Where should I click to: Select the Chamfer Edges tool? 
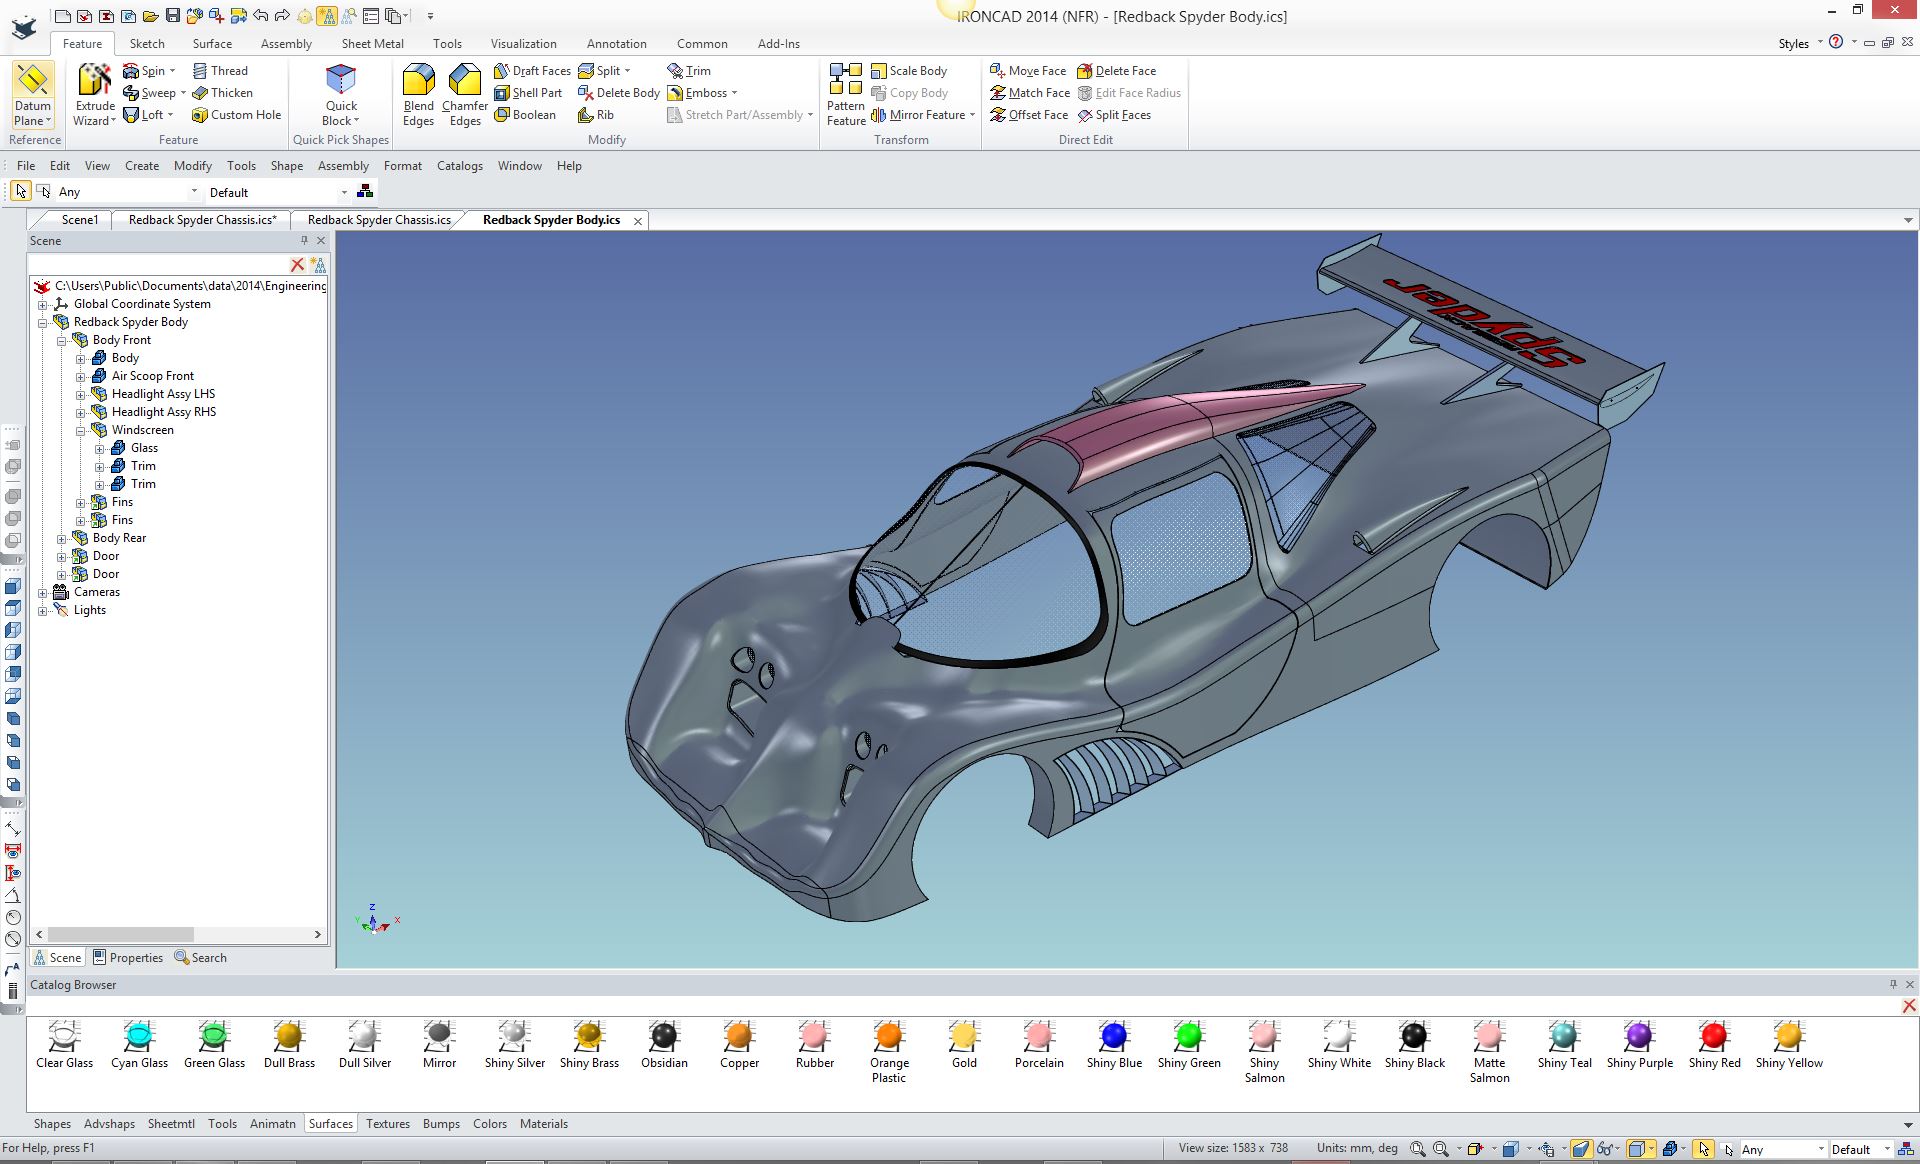464,94
